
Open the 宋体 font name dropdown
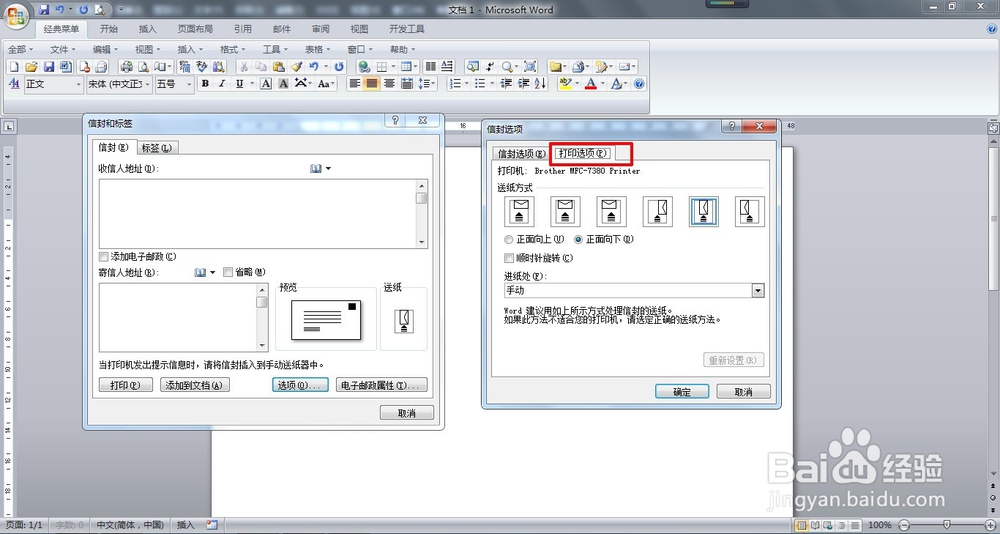[148, 84]
